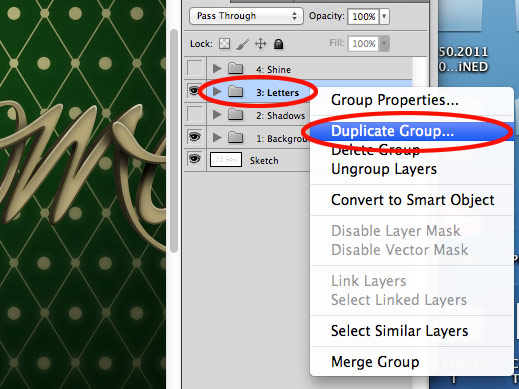The width and height of the screenshot is (519, 389).
Task: Hide the 3: Letters group eye icon
Action: coord(195,91)
